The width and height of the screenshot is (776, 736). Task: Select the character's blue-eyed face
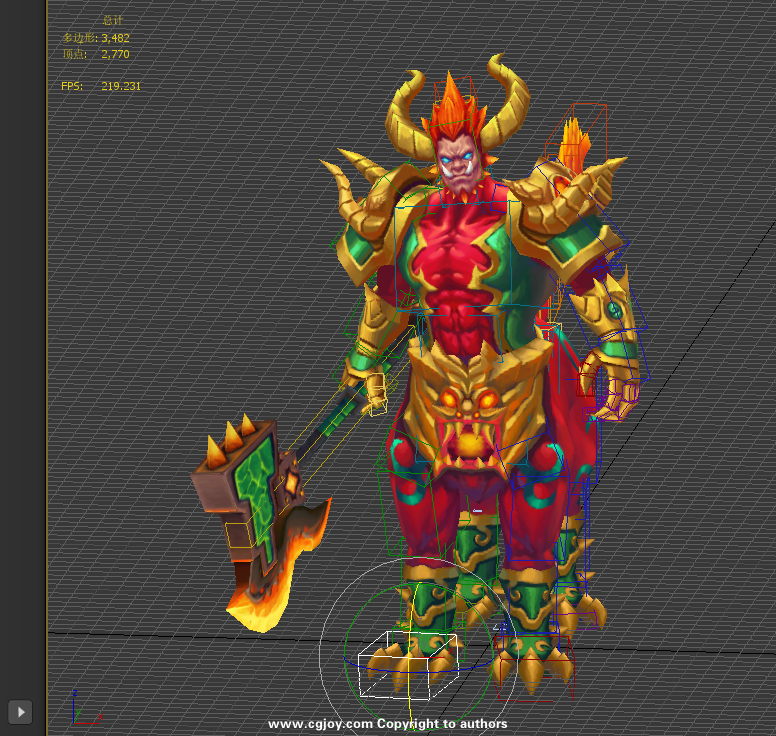click(459, 160)
